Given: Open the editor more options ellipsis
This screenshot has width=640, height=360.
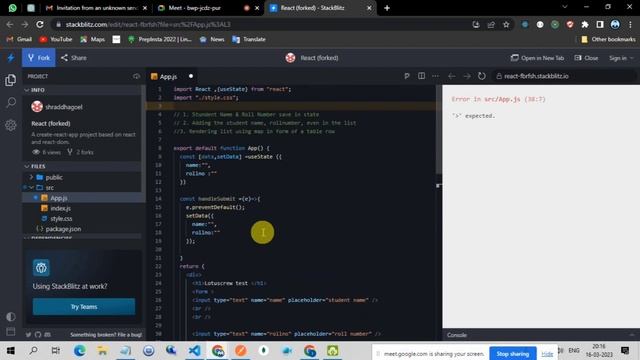Looking at the screenshot, I should click(x=436, y=76).
